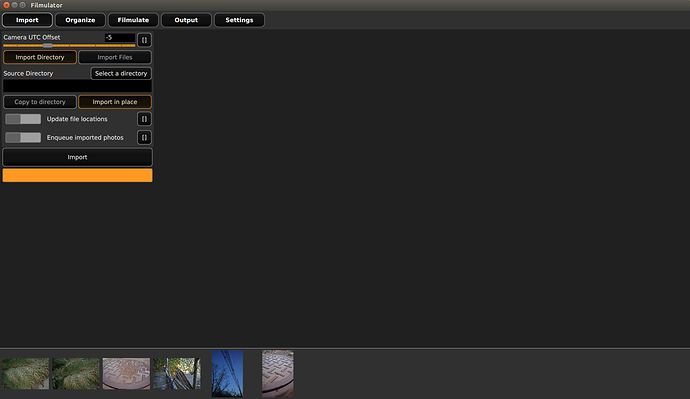Screen dimensions: 690x399
Task: Reset Update file locations with bracket button
Action: coord(144,119)
